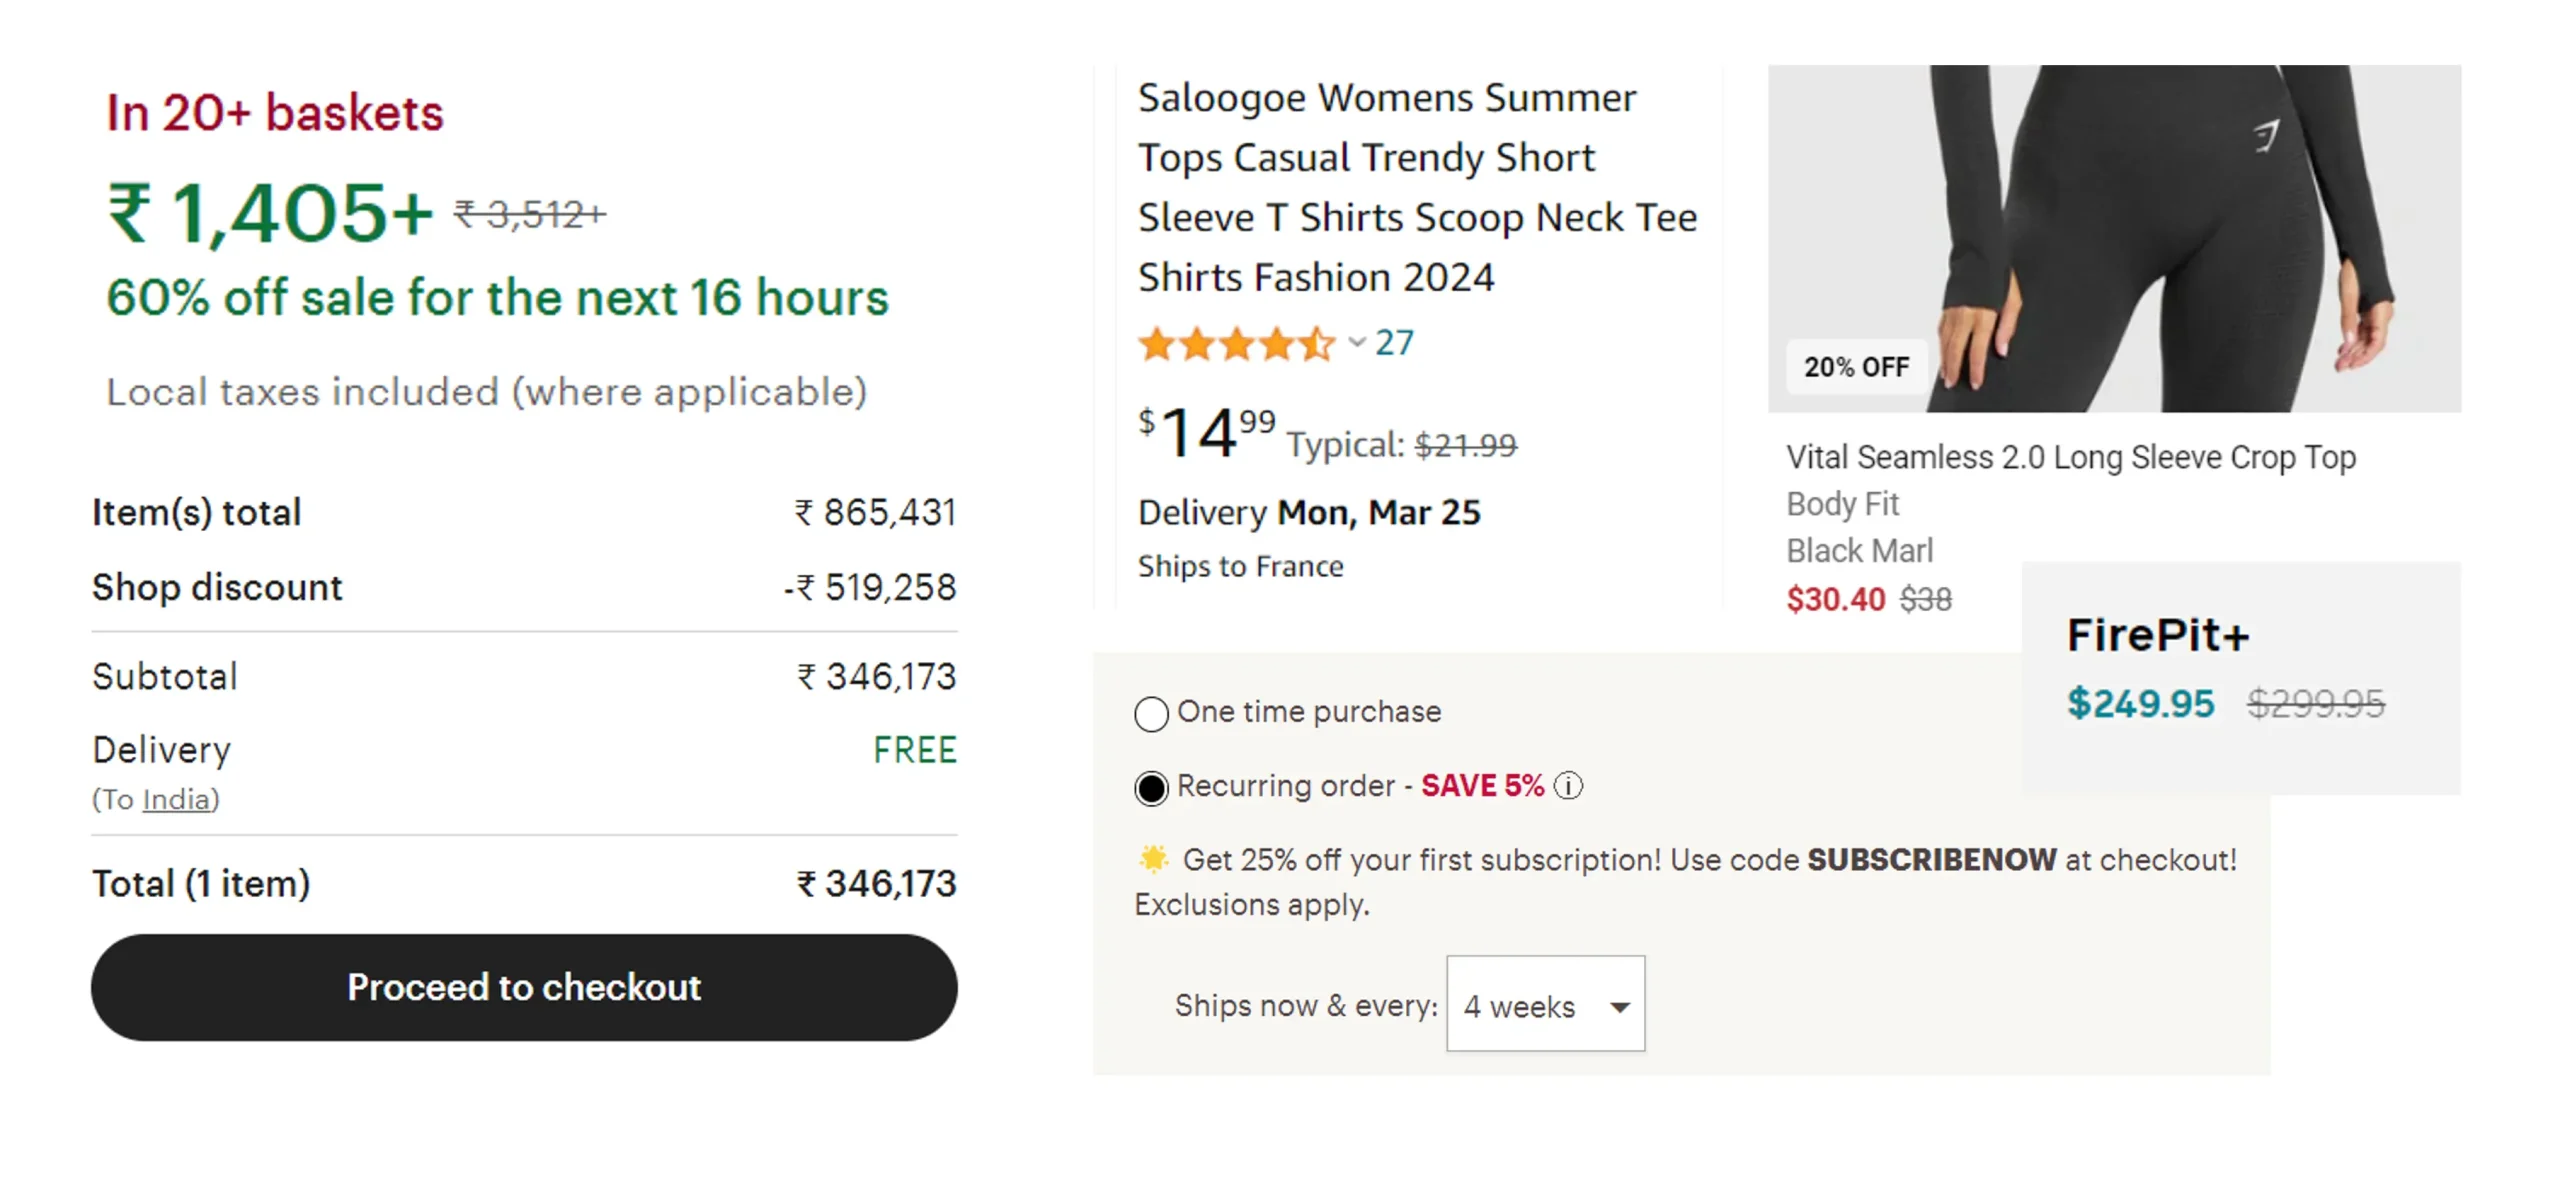Image resolution: width=2560 pixels, height=1181 pixels.
Task: Click the Proceed to checkout button
Action: tap(523, 987)
